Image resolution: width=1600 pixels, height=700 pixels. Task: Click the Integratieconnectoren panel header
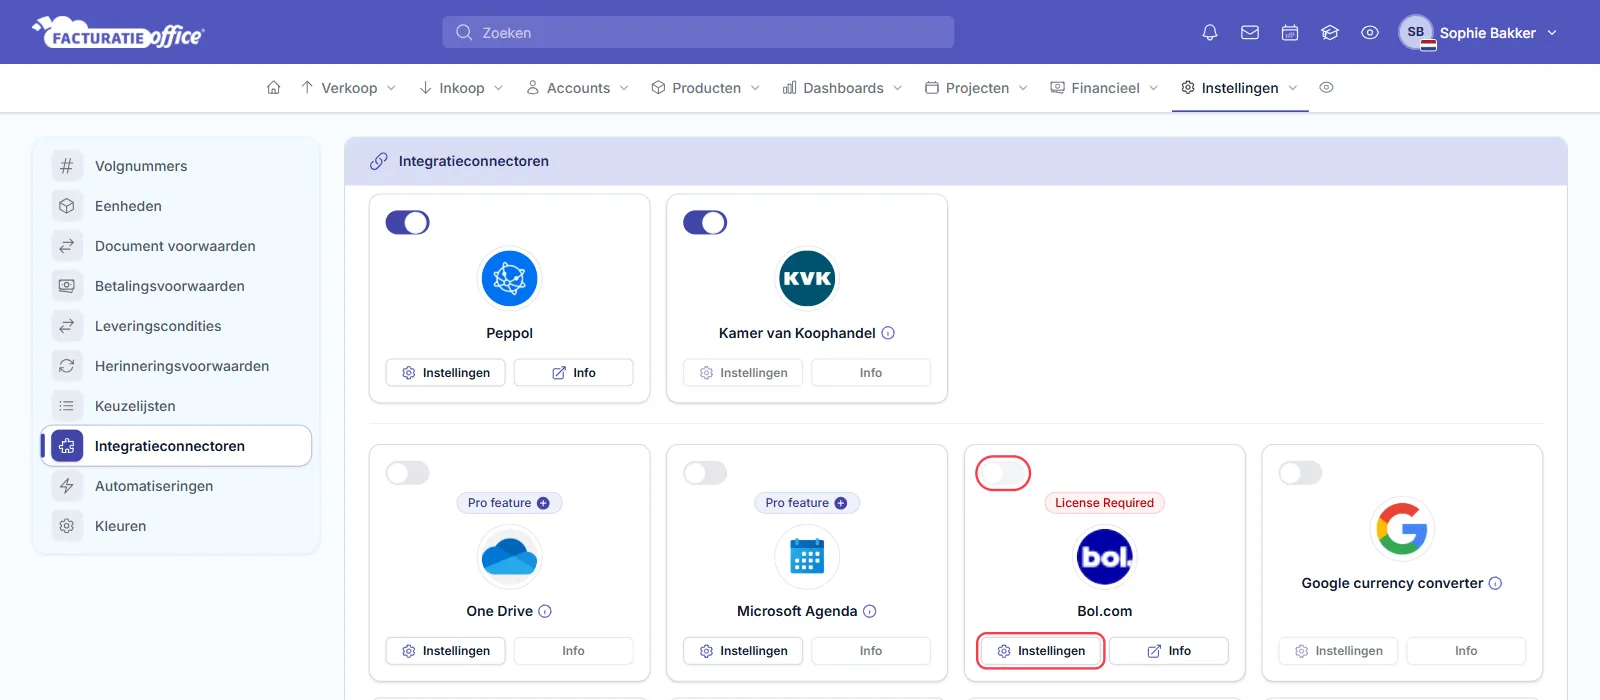click(x=956, y=161)
